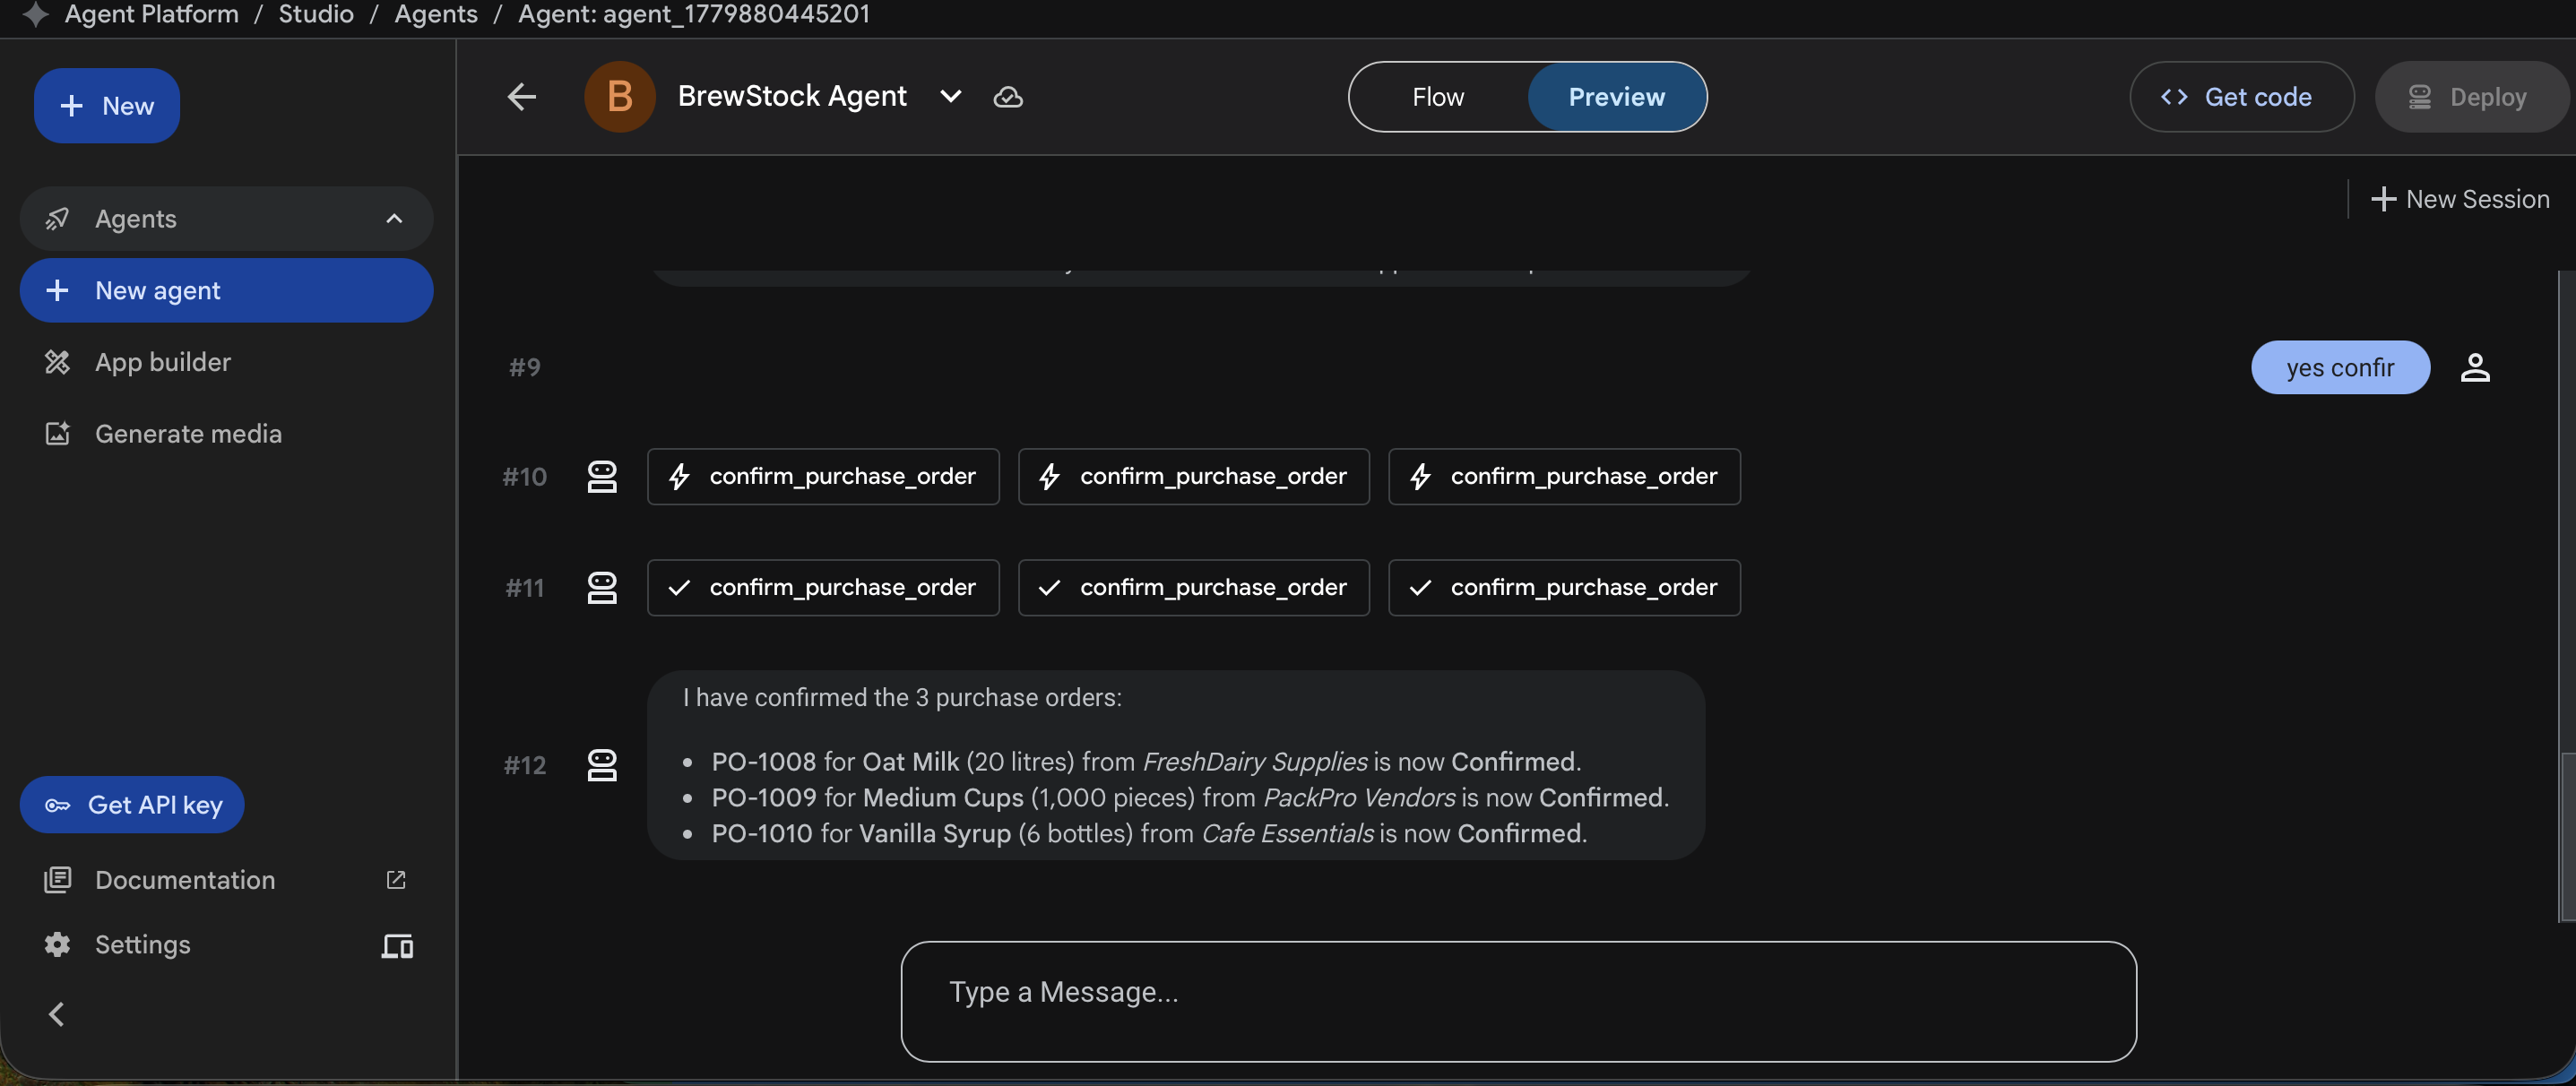The height and width of the screenshot is (1086, 2576).
Task: Click the lightning bolt icon on first row #10 chip
Action: (x=679, y=477)
